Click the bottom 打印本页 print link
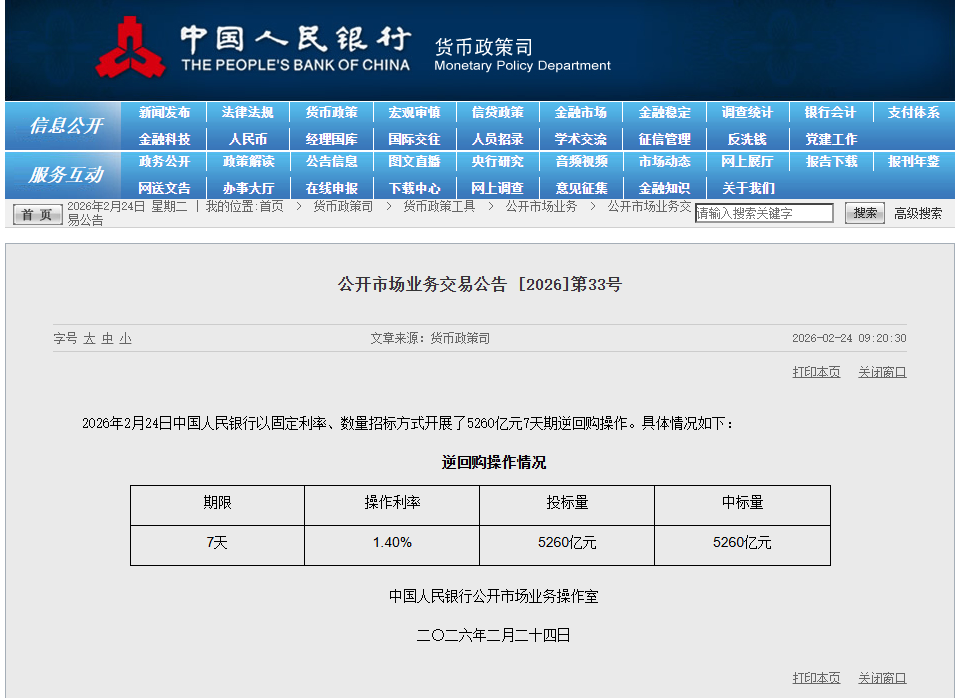Viewport: 963px width, 698px height. 816,678
